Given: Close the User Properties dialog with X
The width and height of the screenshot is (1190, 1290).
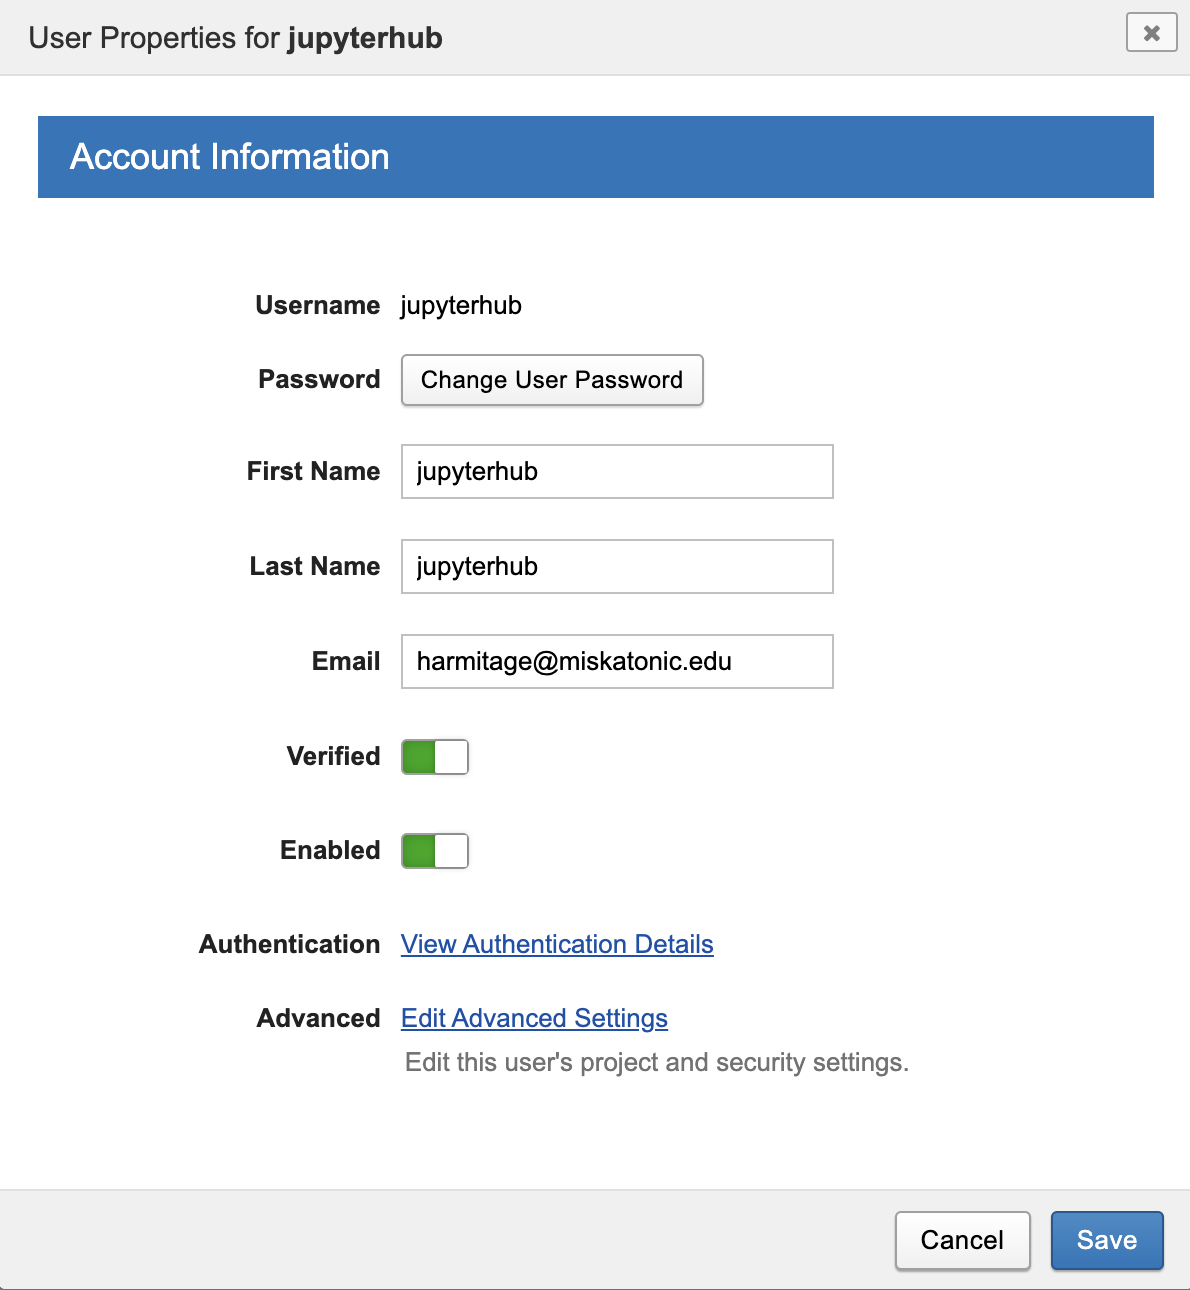Looking at the screenshot, I should [x=1151, y=33].
